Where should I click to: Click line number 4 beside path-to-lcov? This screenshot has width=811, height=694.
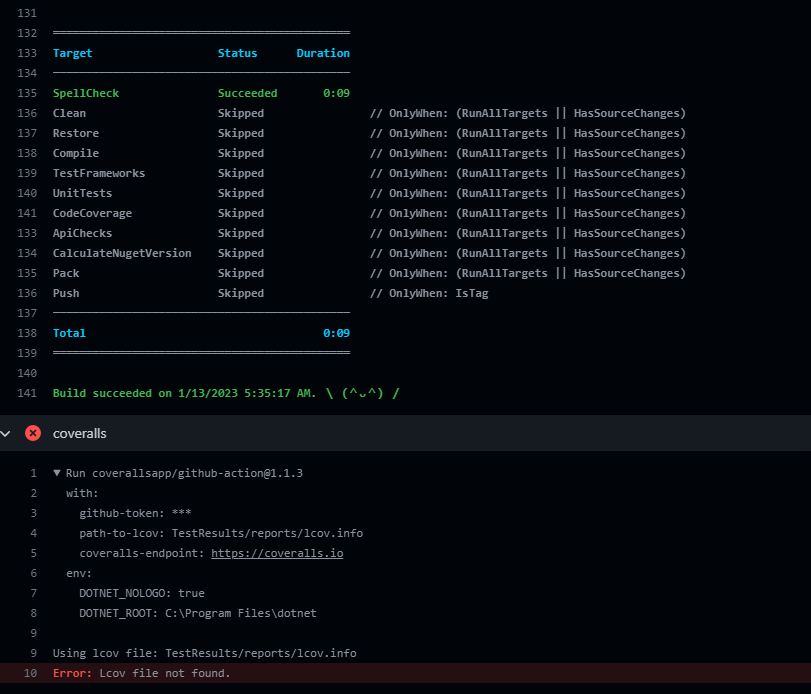coord(34,533)
